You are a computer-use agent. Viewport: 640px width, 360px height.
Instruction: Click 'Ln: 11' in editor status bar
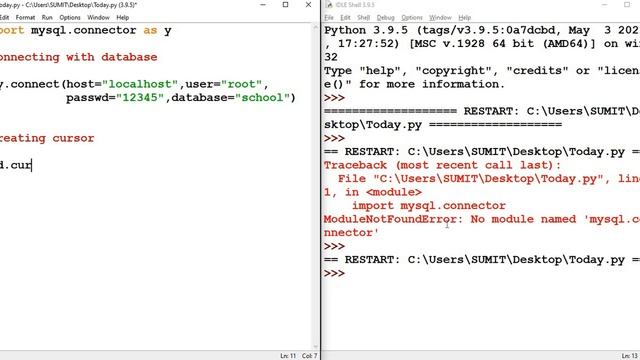click(x=288, y=356)
